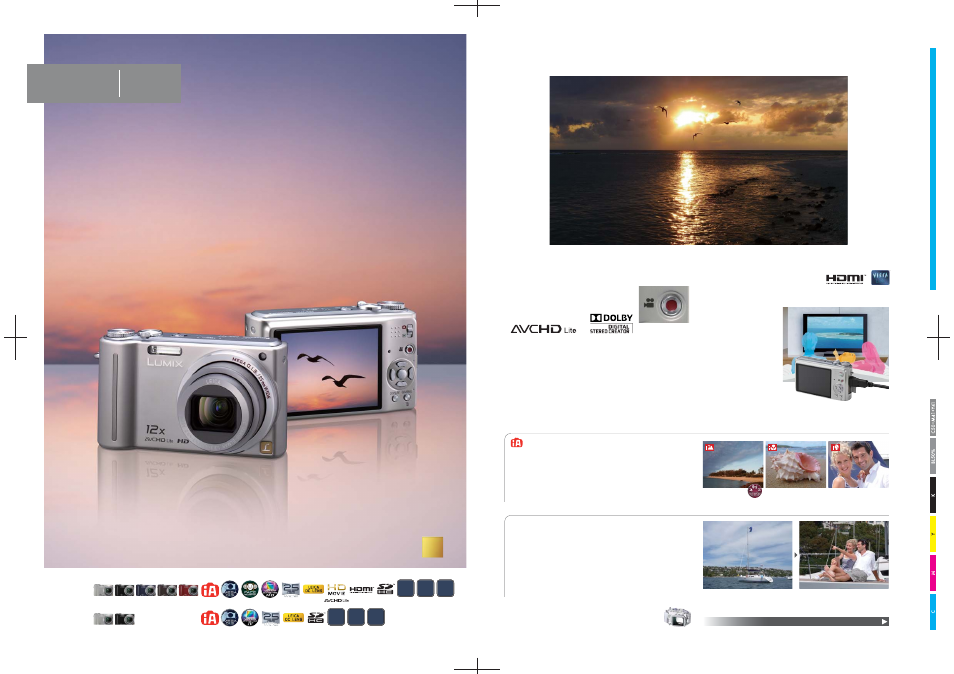Click the HDMI logo in the top icon row
This screenshot has width=954, height=674.
[361, 589]
